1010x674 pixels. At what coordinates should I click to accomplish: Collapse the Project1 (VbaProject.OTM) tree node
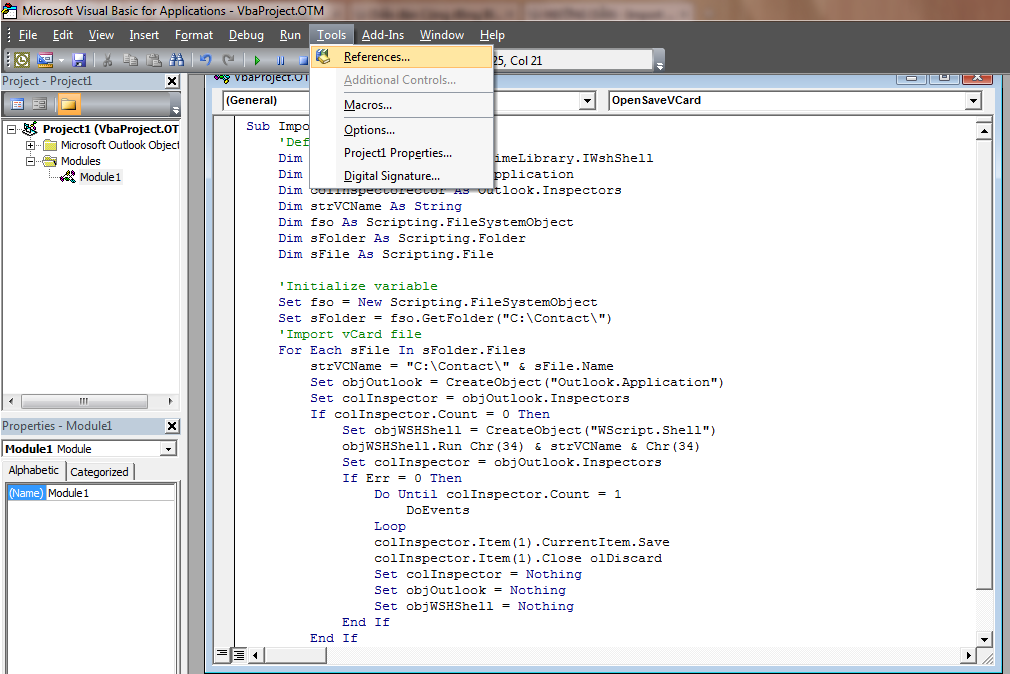12,129
